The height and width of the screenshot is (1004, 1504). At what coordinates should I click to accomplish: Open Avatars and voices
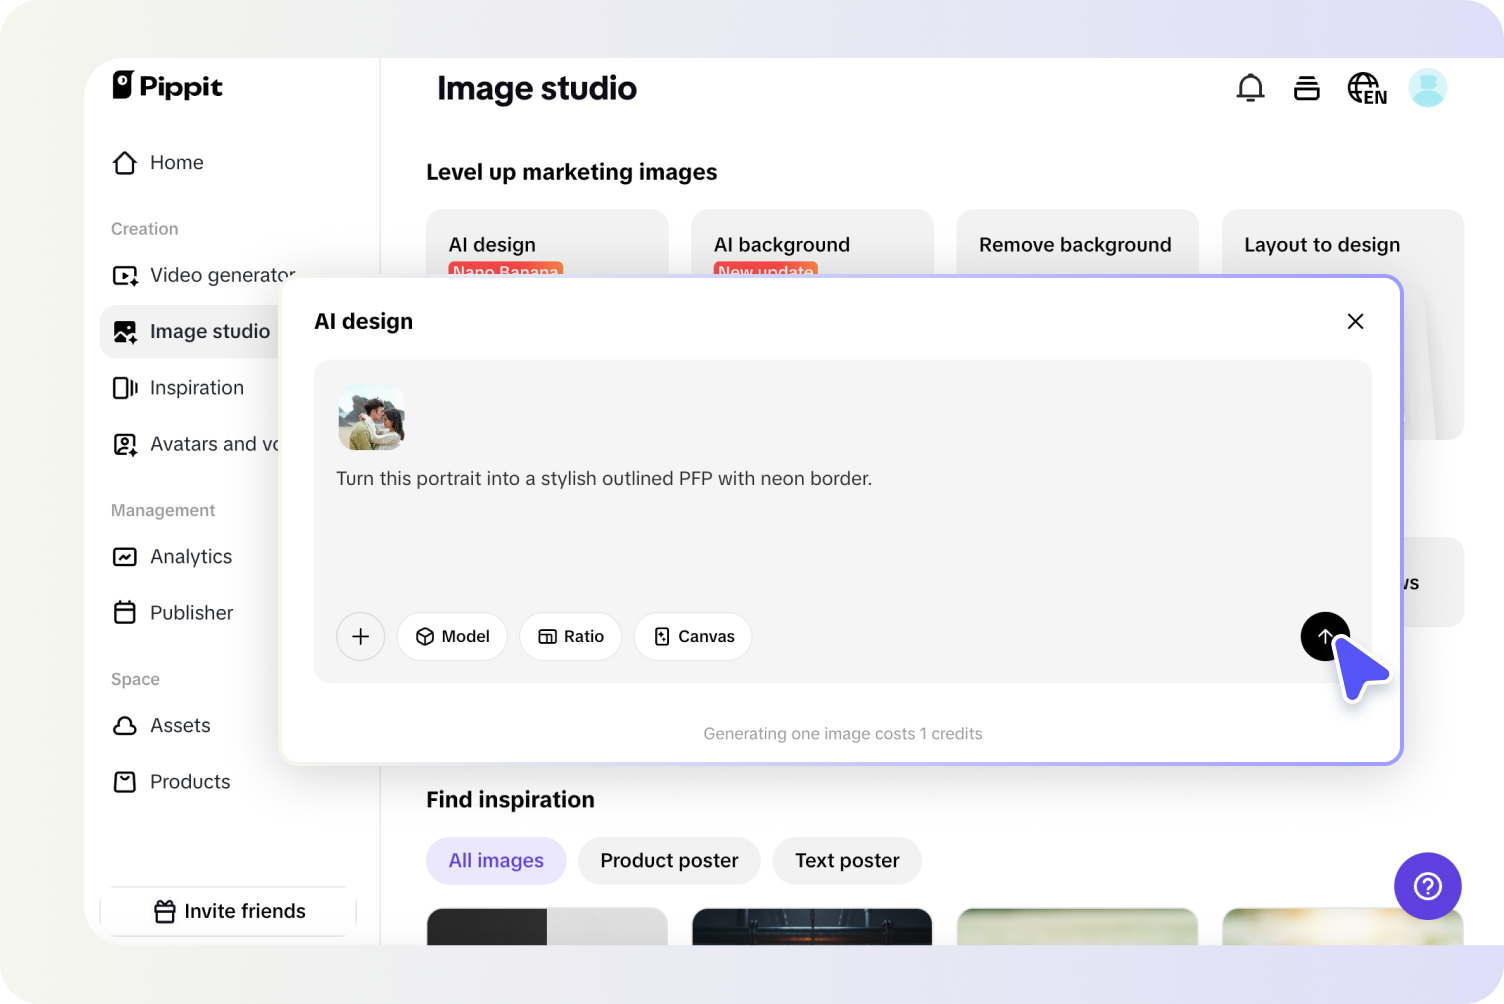(x=205, y=444)
